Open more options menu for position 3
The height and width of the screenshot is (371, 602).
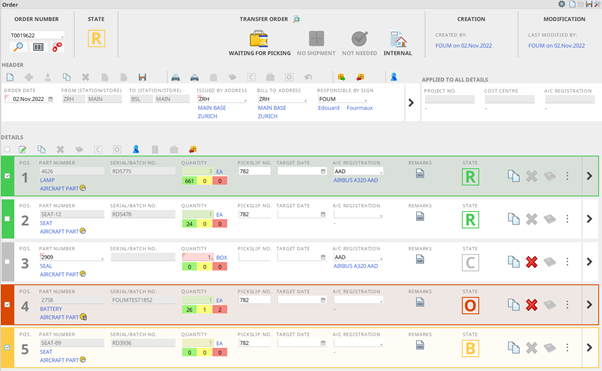[567, 262]
